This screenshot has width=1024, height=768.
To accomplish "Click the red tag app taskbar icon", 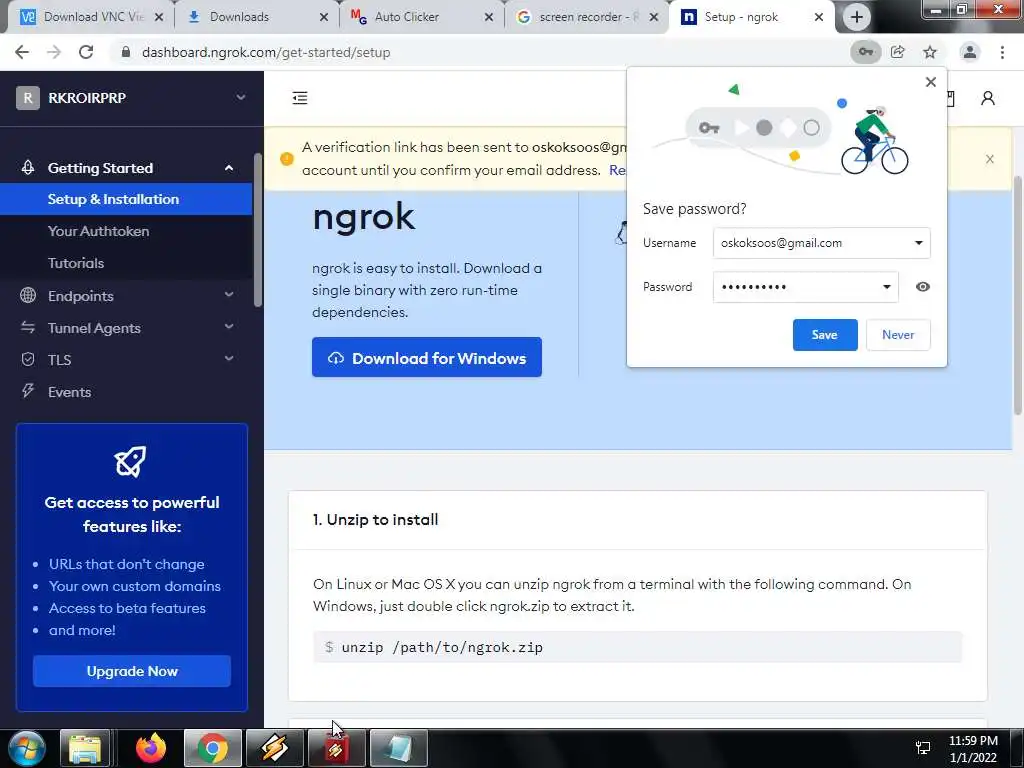I will coord(336,748).
